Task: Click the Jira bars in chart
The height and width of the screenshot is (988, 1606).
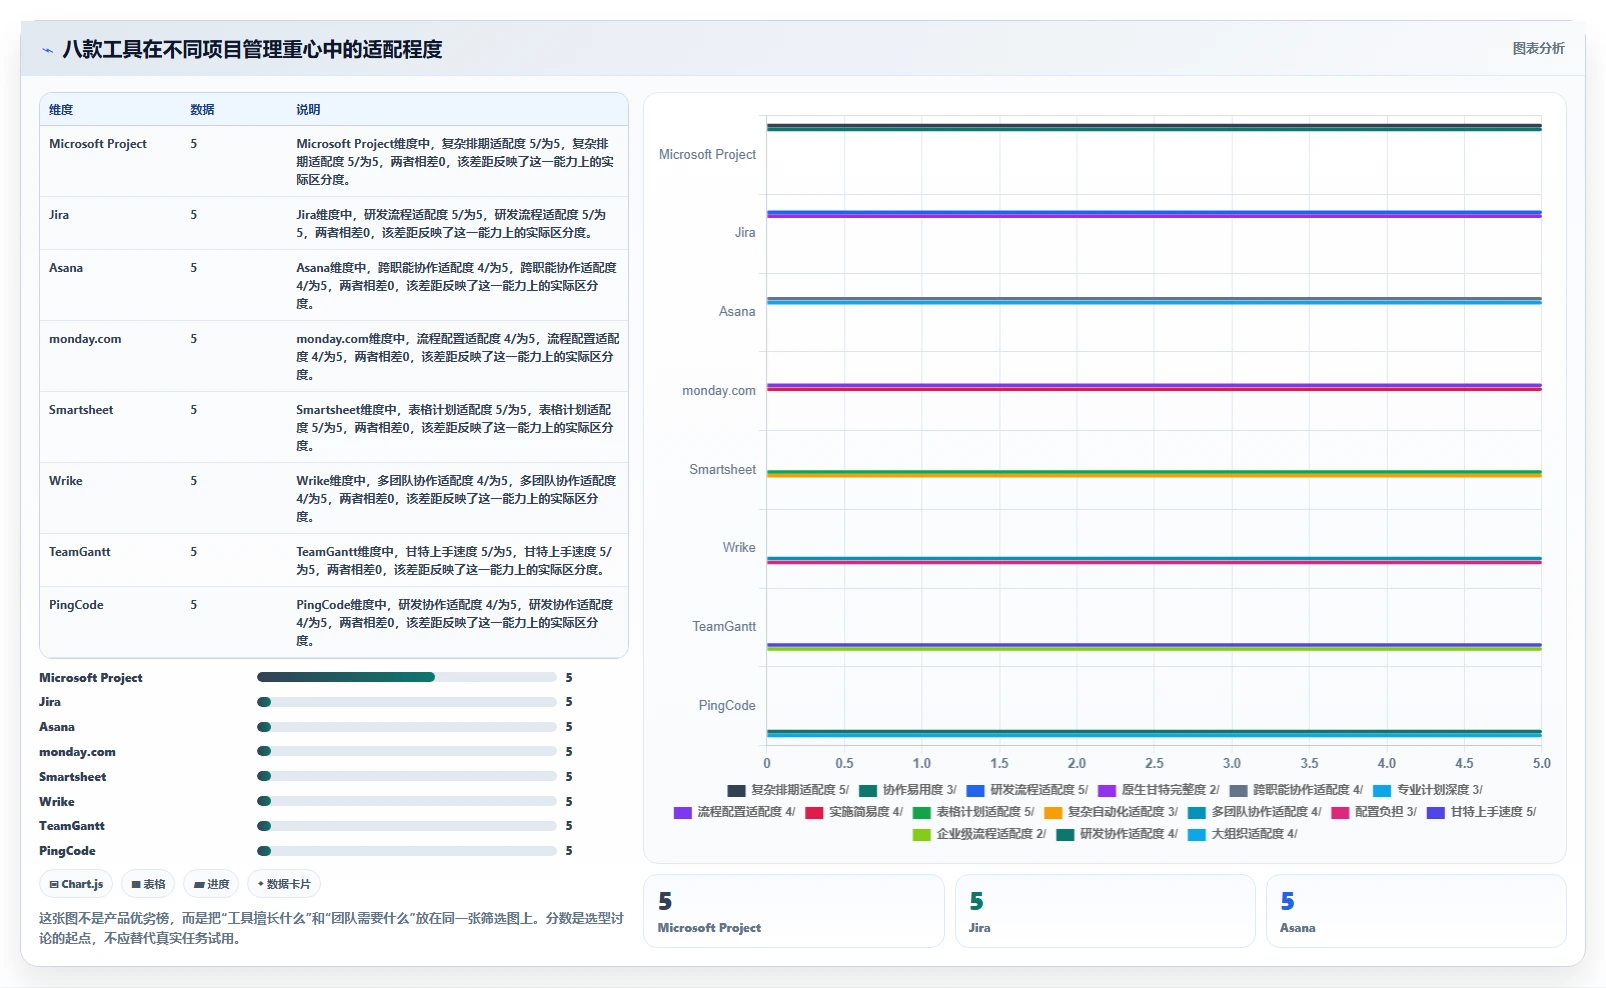Action: point(1154,214)
